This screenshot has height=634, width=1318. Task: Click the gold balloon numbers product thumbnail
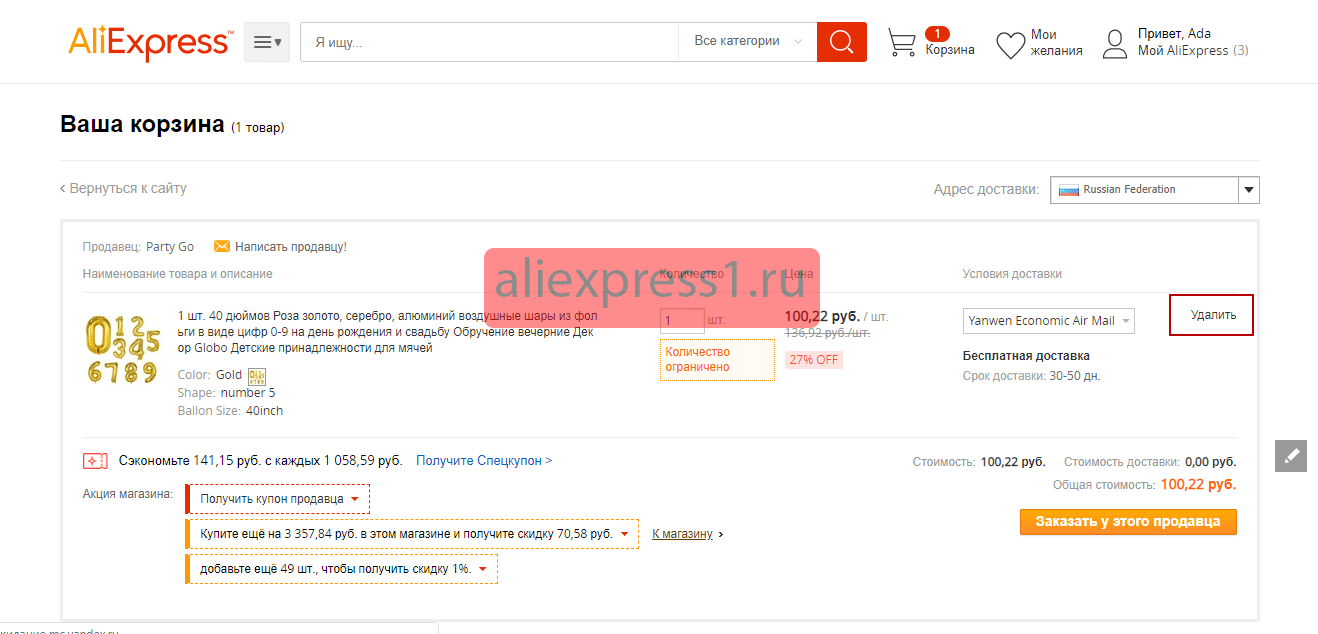click(123, 349)
